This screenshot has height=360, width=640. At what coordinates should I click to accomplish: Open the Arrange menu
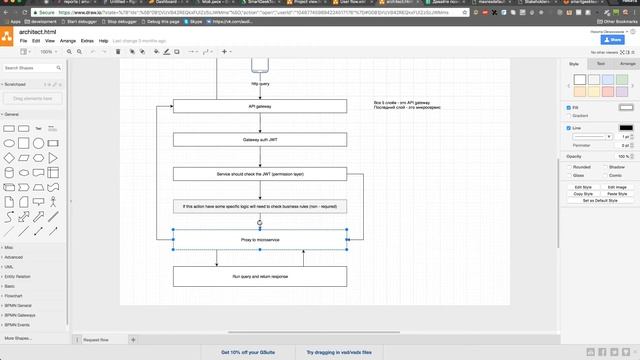point(68,41)
